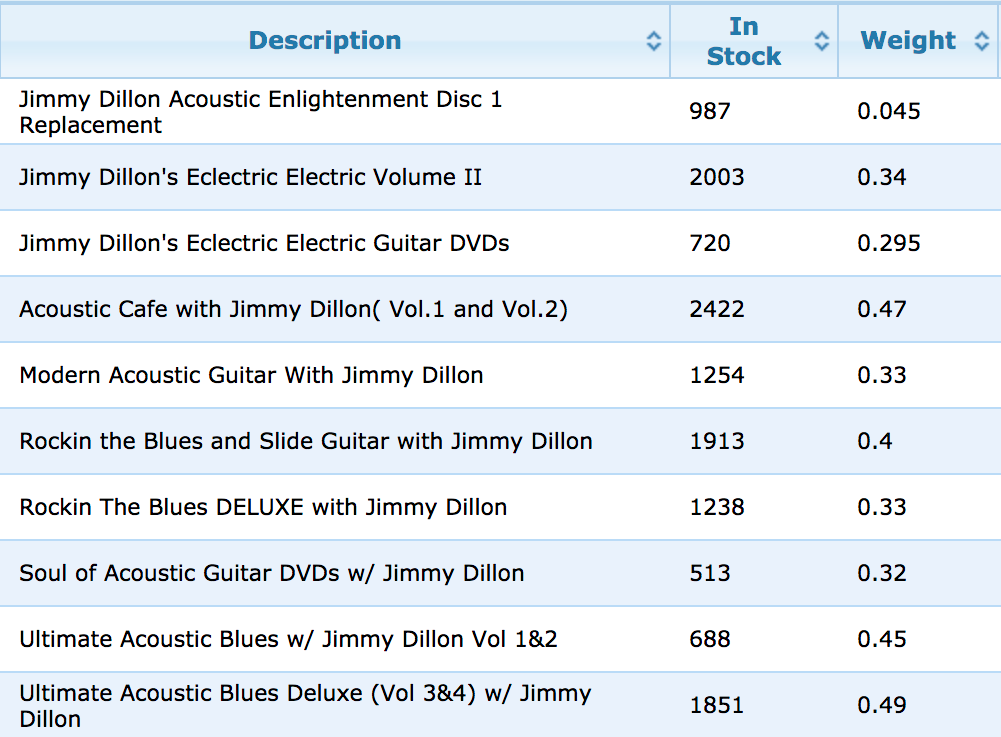Sort by the Description sort arrows icon

(x=653, y=41)
